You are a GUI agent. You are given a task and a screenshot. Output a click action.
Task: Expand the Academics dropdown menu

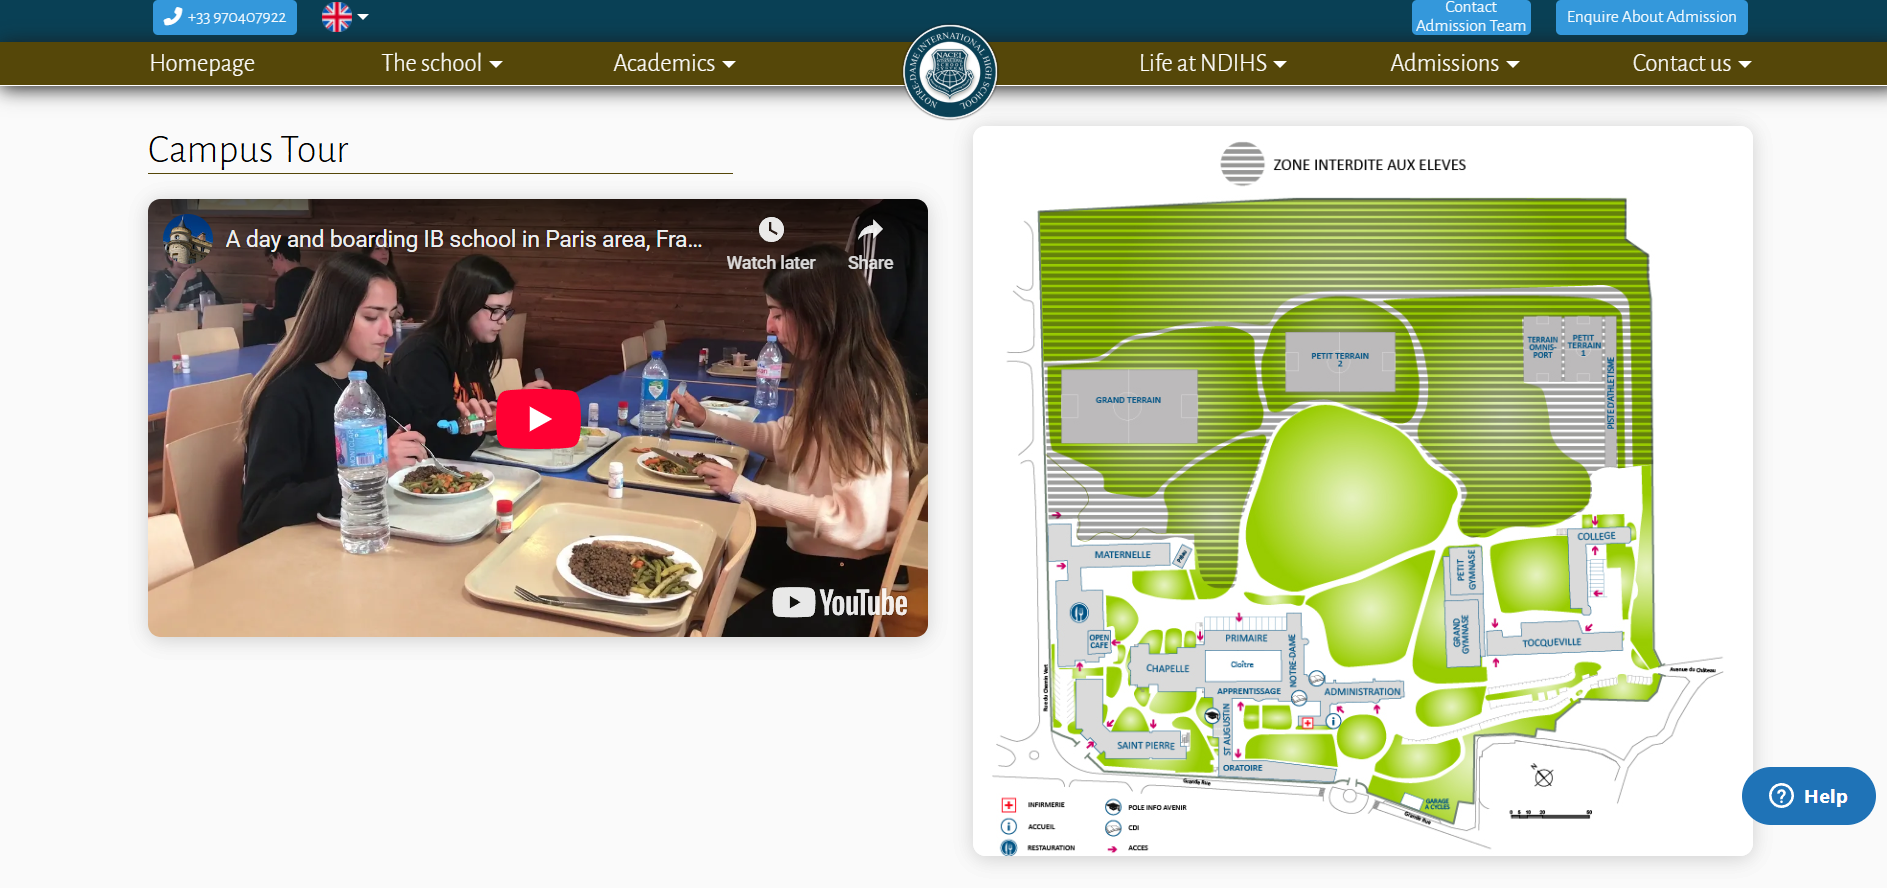coord(673,63)
